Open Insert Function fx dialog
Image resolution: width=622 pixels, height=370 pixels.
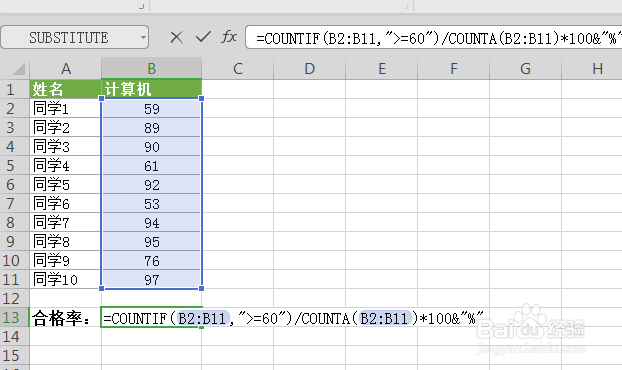pyautogui.click(x=229, y=37)
